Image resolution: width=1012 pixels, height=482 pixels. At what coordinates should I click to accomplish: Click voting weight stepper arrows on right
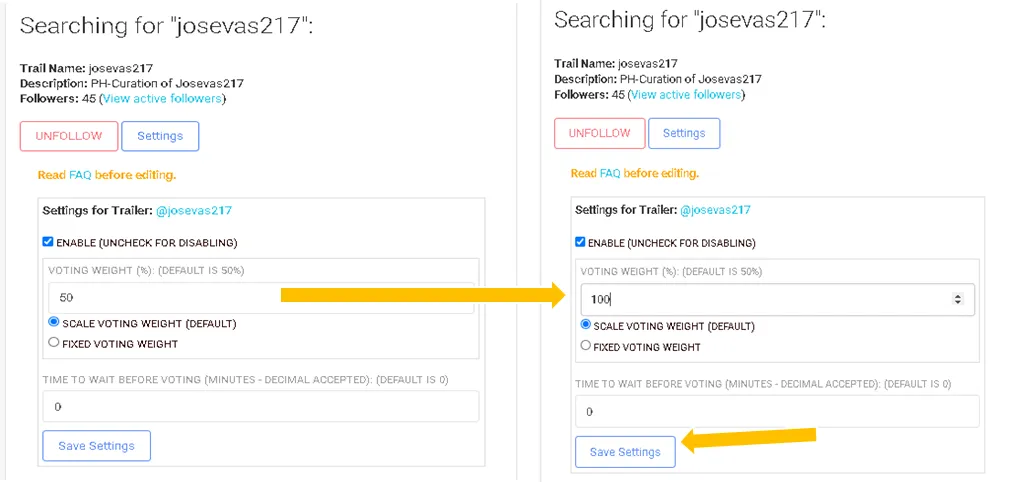[x=958, y=299]
